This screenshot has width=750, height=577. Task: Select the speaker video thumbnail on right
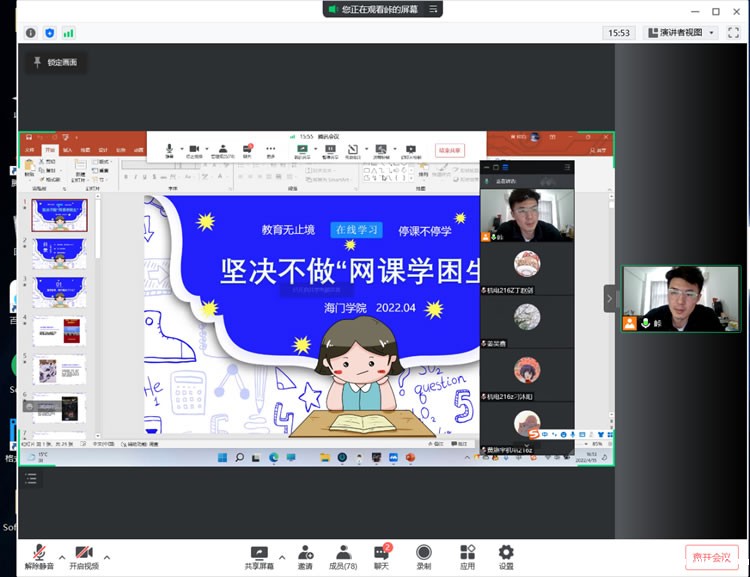click(680, 299)
